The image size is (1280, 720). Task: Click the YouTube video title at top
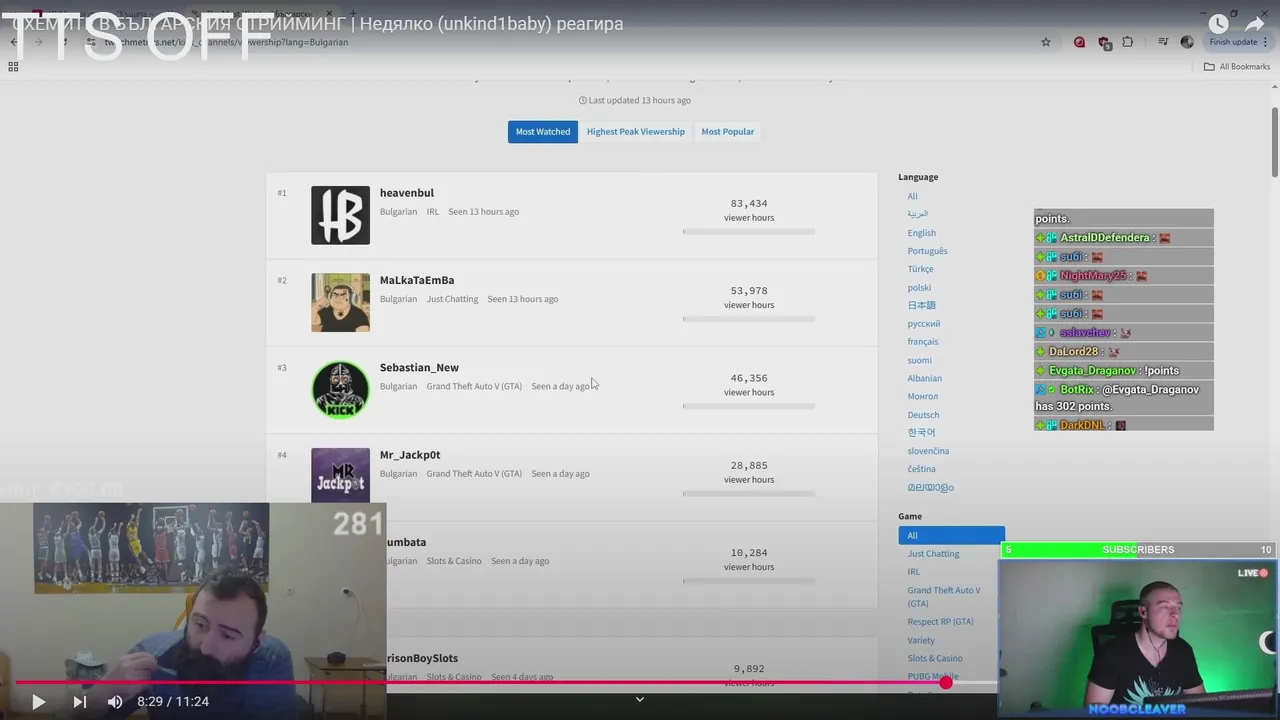tap(318, 23)
